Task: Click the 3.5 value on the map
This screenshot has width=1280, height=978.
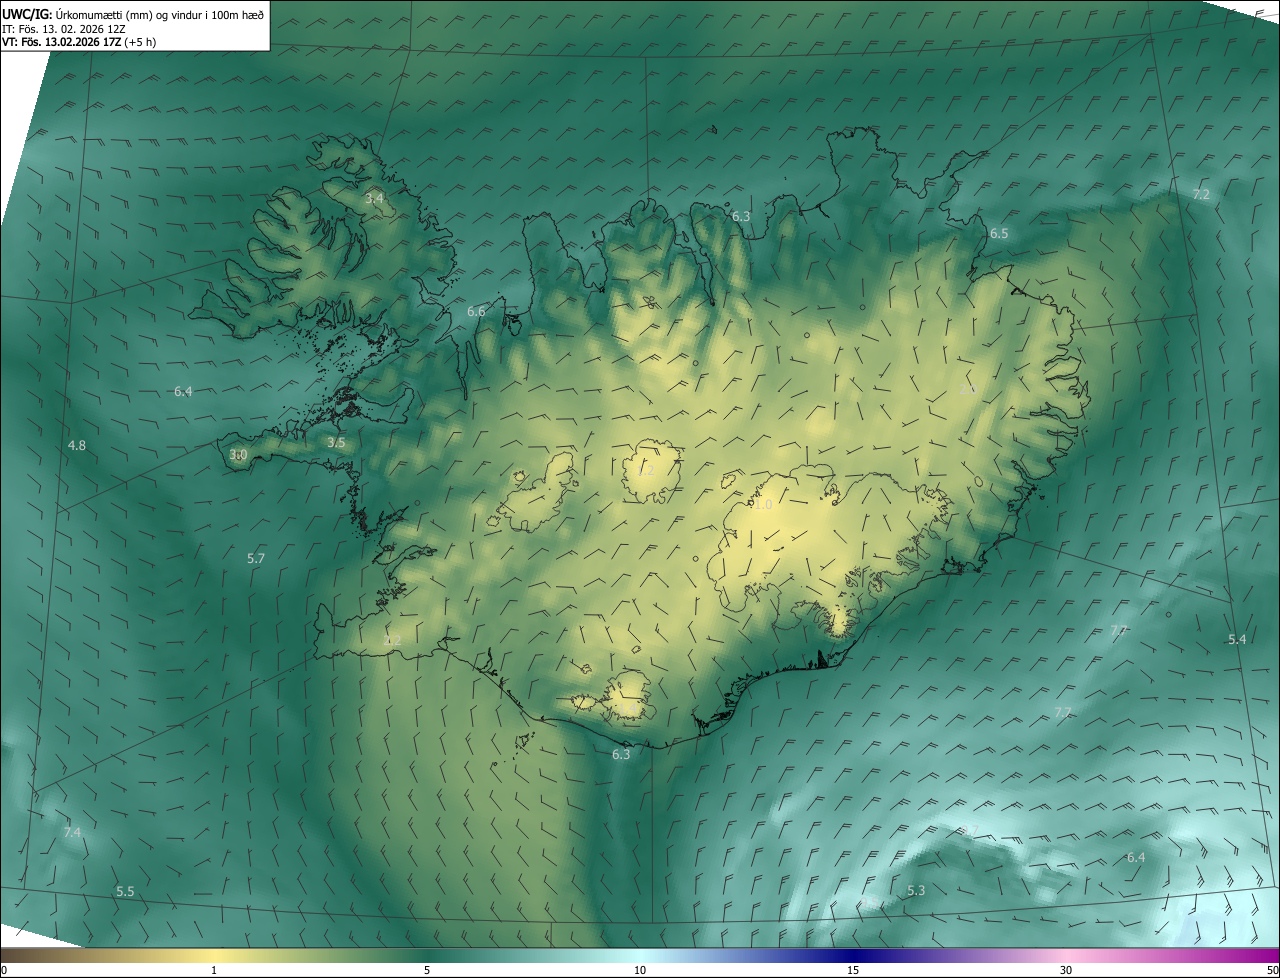Action: tap(336, 442)
